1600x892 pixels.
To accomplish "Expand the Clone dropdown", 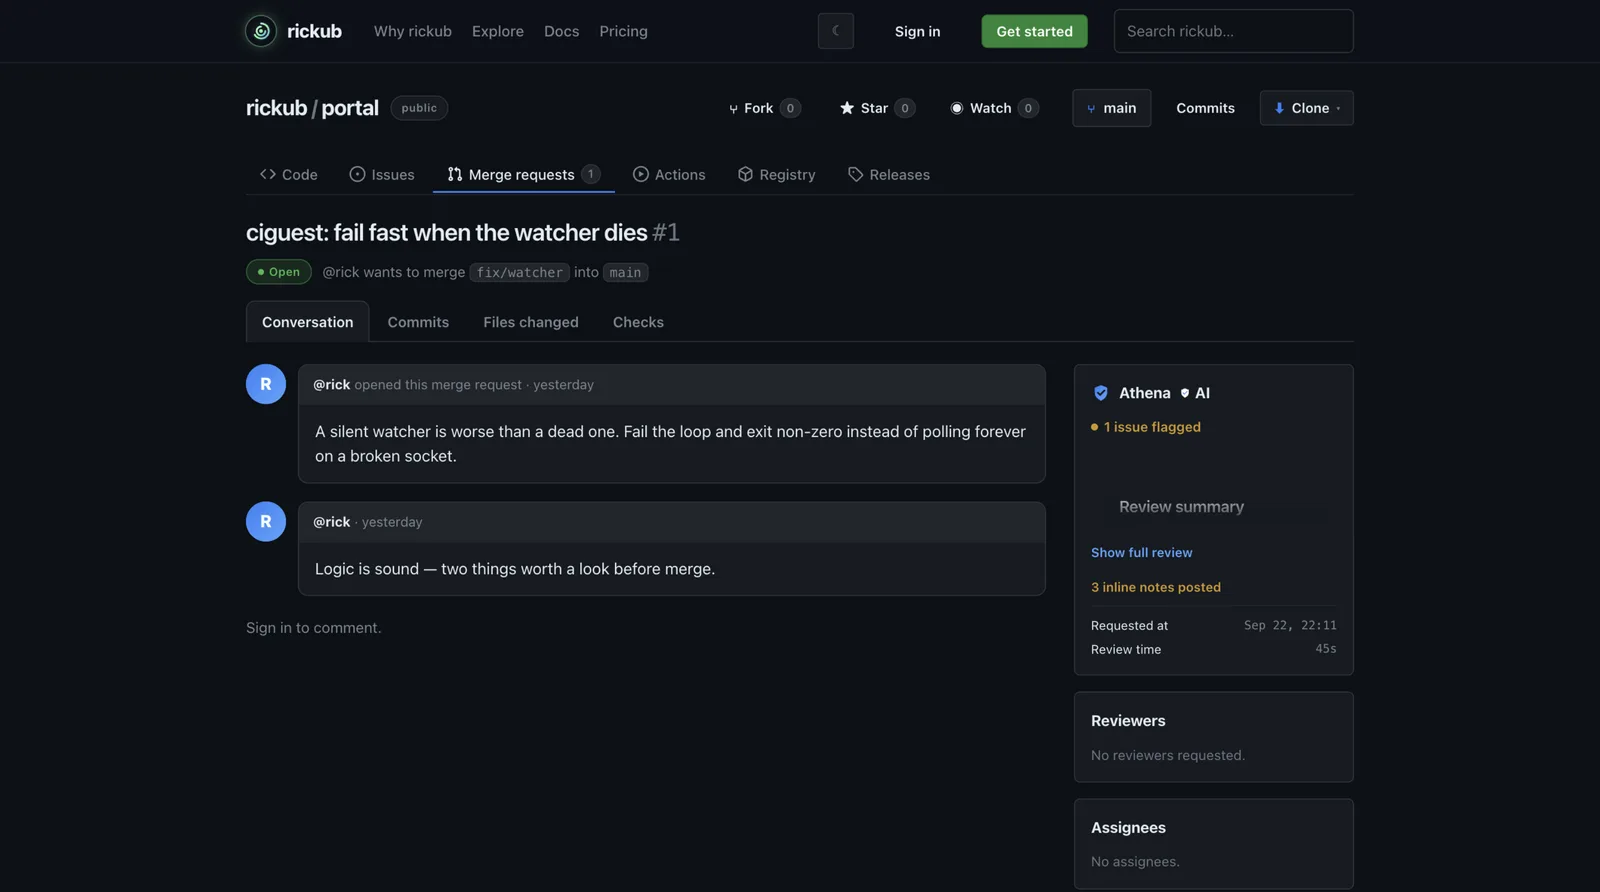I will (1307, 108).
